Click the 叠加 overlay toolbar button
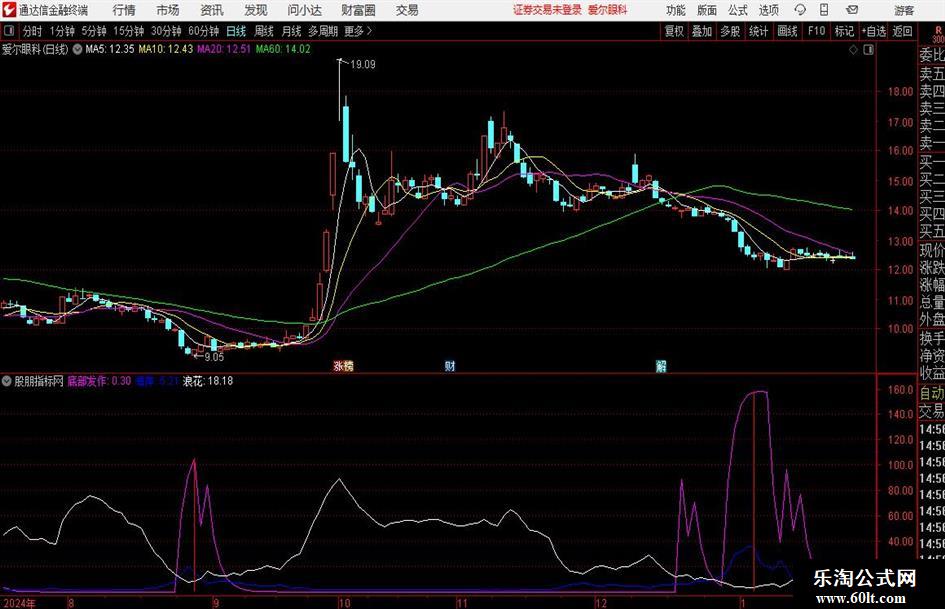Screen dimensions: 945x609 coord(702,31)
